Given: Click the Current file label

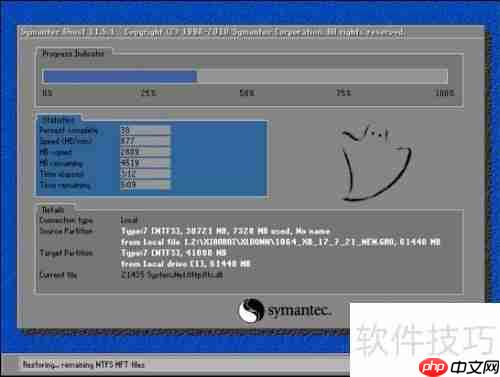Looking at the screenshot, I should click(x=58, y=275).
